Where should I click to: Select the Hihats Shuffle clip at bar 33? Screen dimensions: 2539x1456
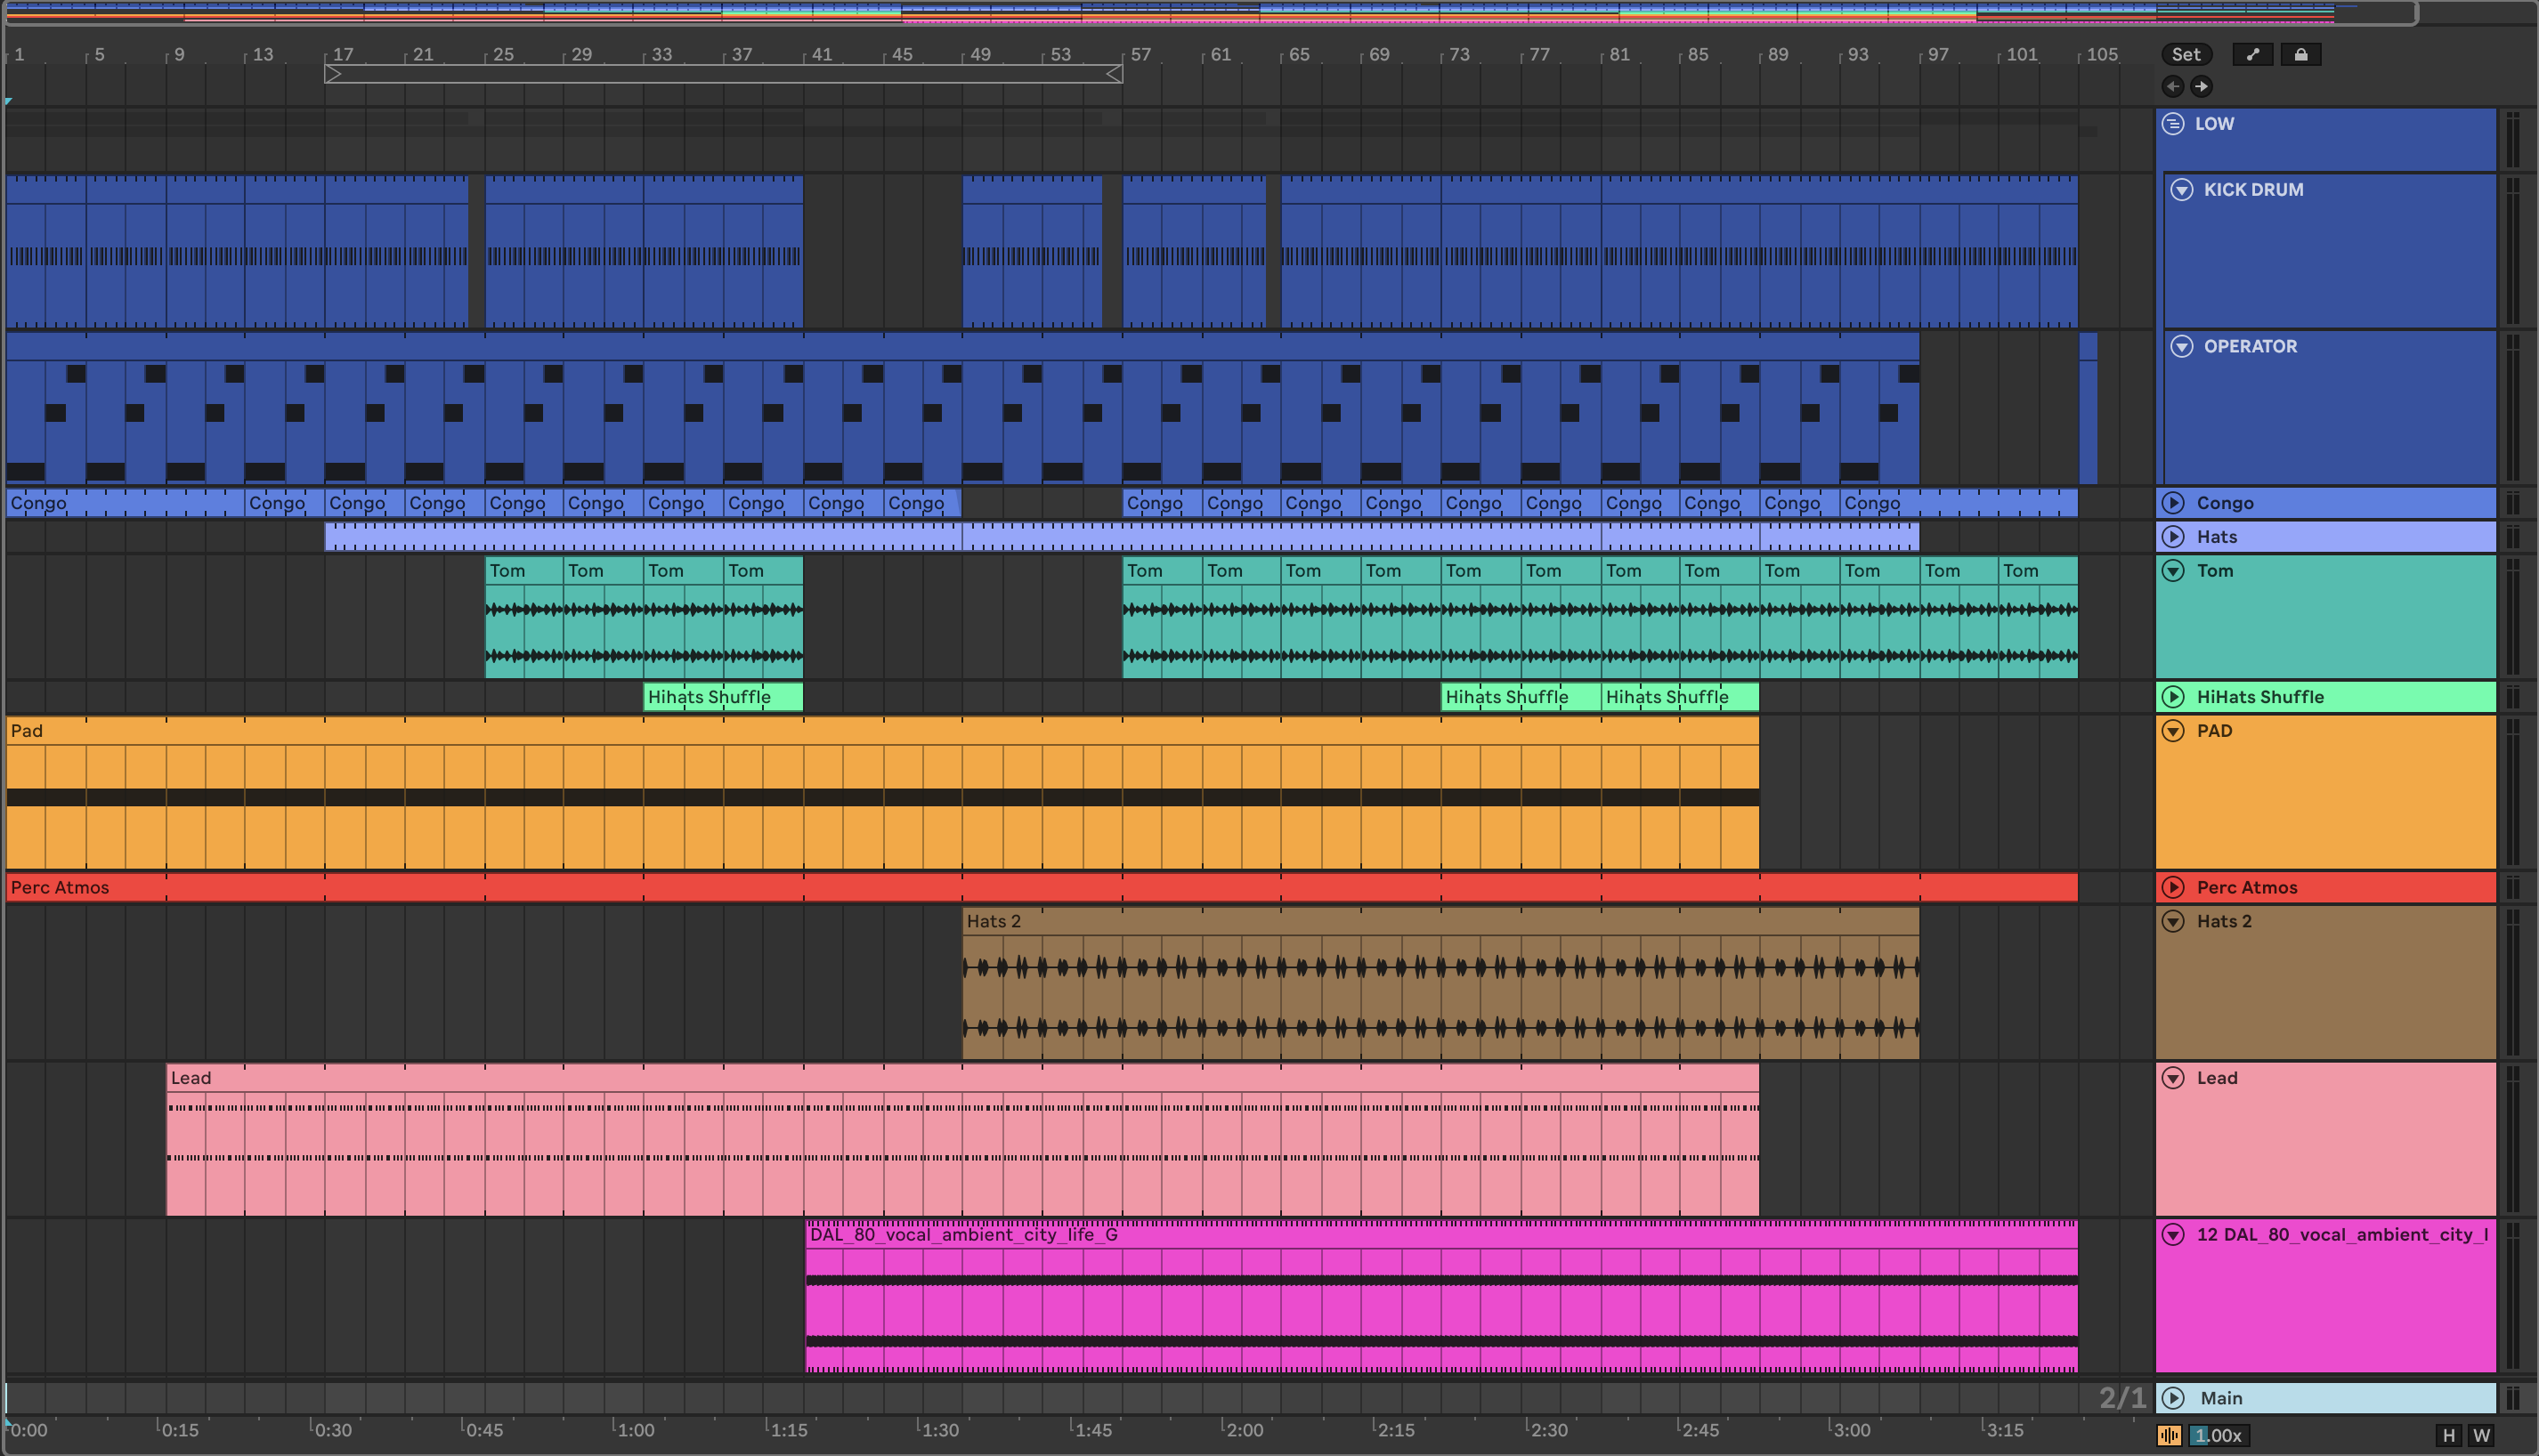click(x=723, y=697)
